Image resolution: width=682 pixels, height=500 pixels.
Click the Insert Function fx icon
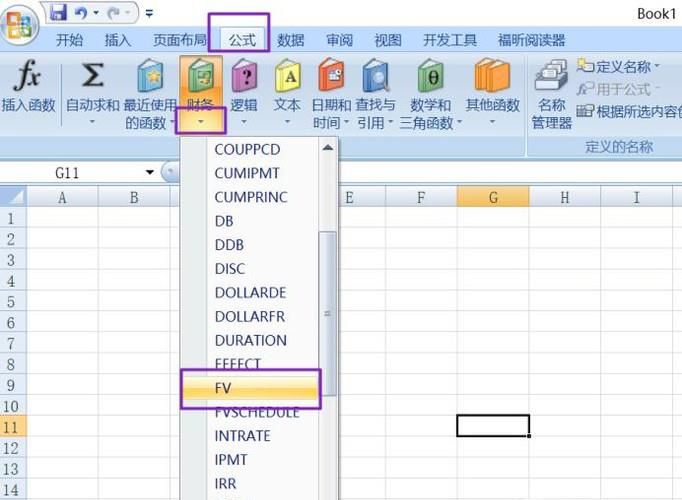[28, 75]
